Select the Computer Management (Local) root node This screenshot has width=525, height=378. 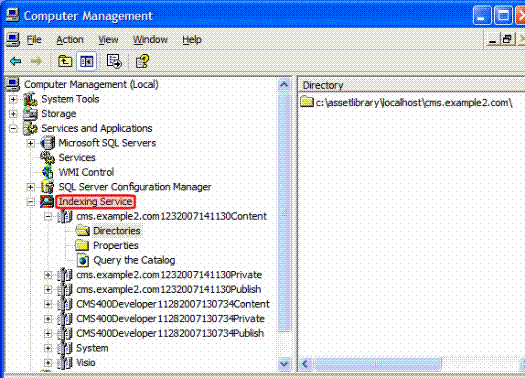point(91,84)
